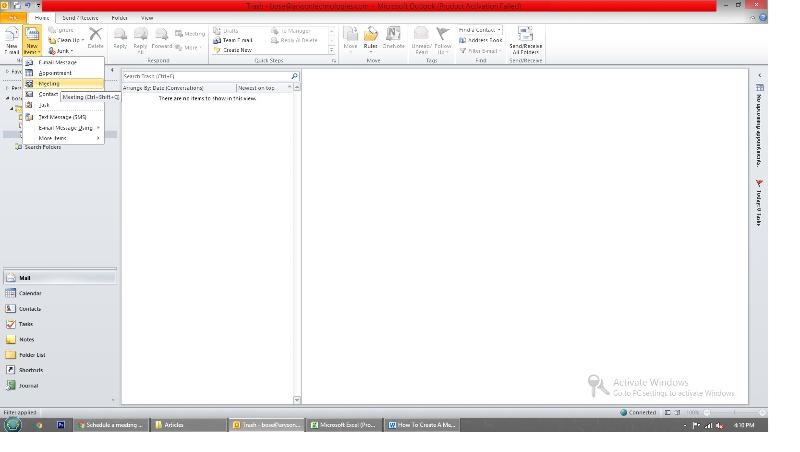
Task: Choose the Reply & Delete quick step
Action: [x=294, y=40]
